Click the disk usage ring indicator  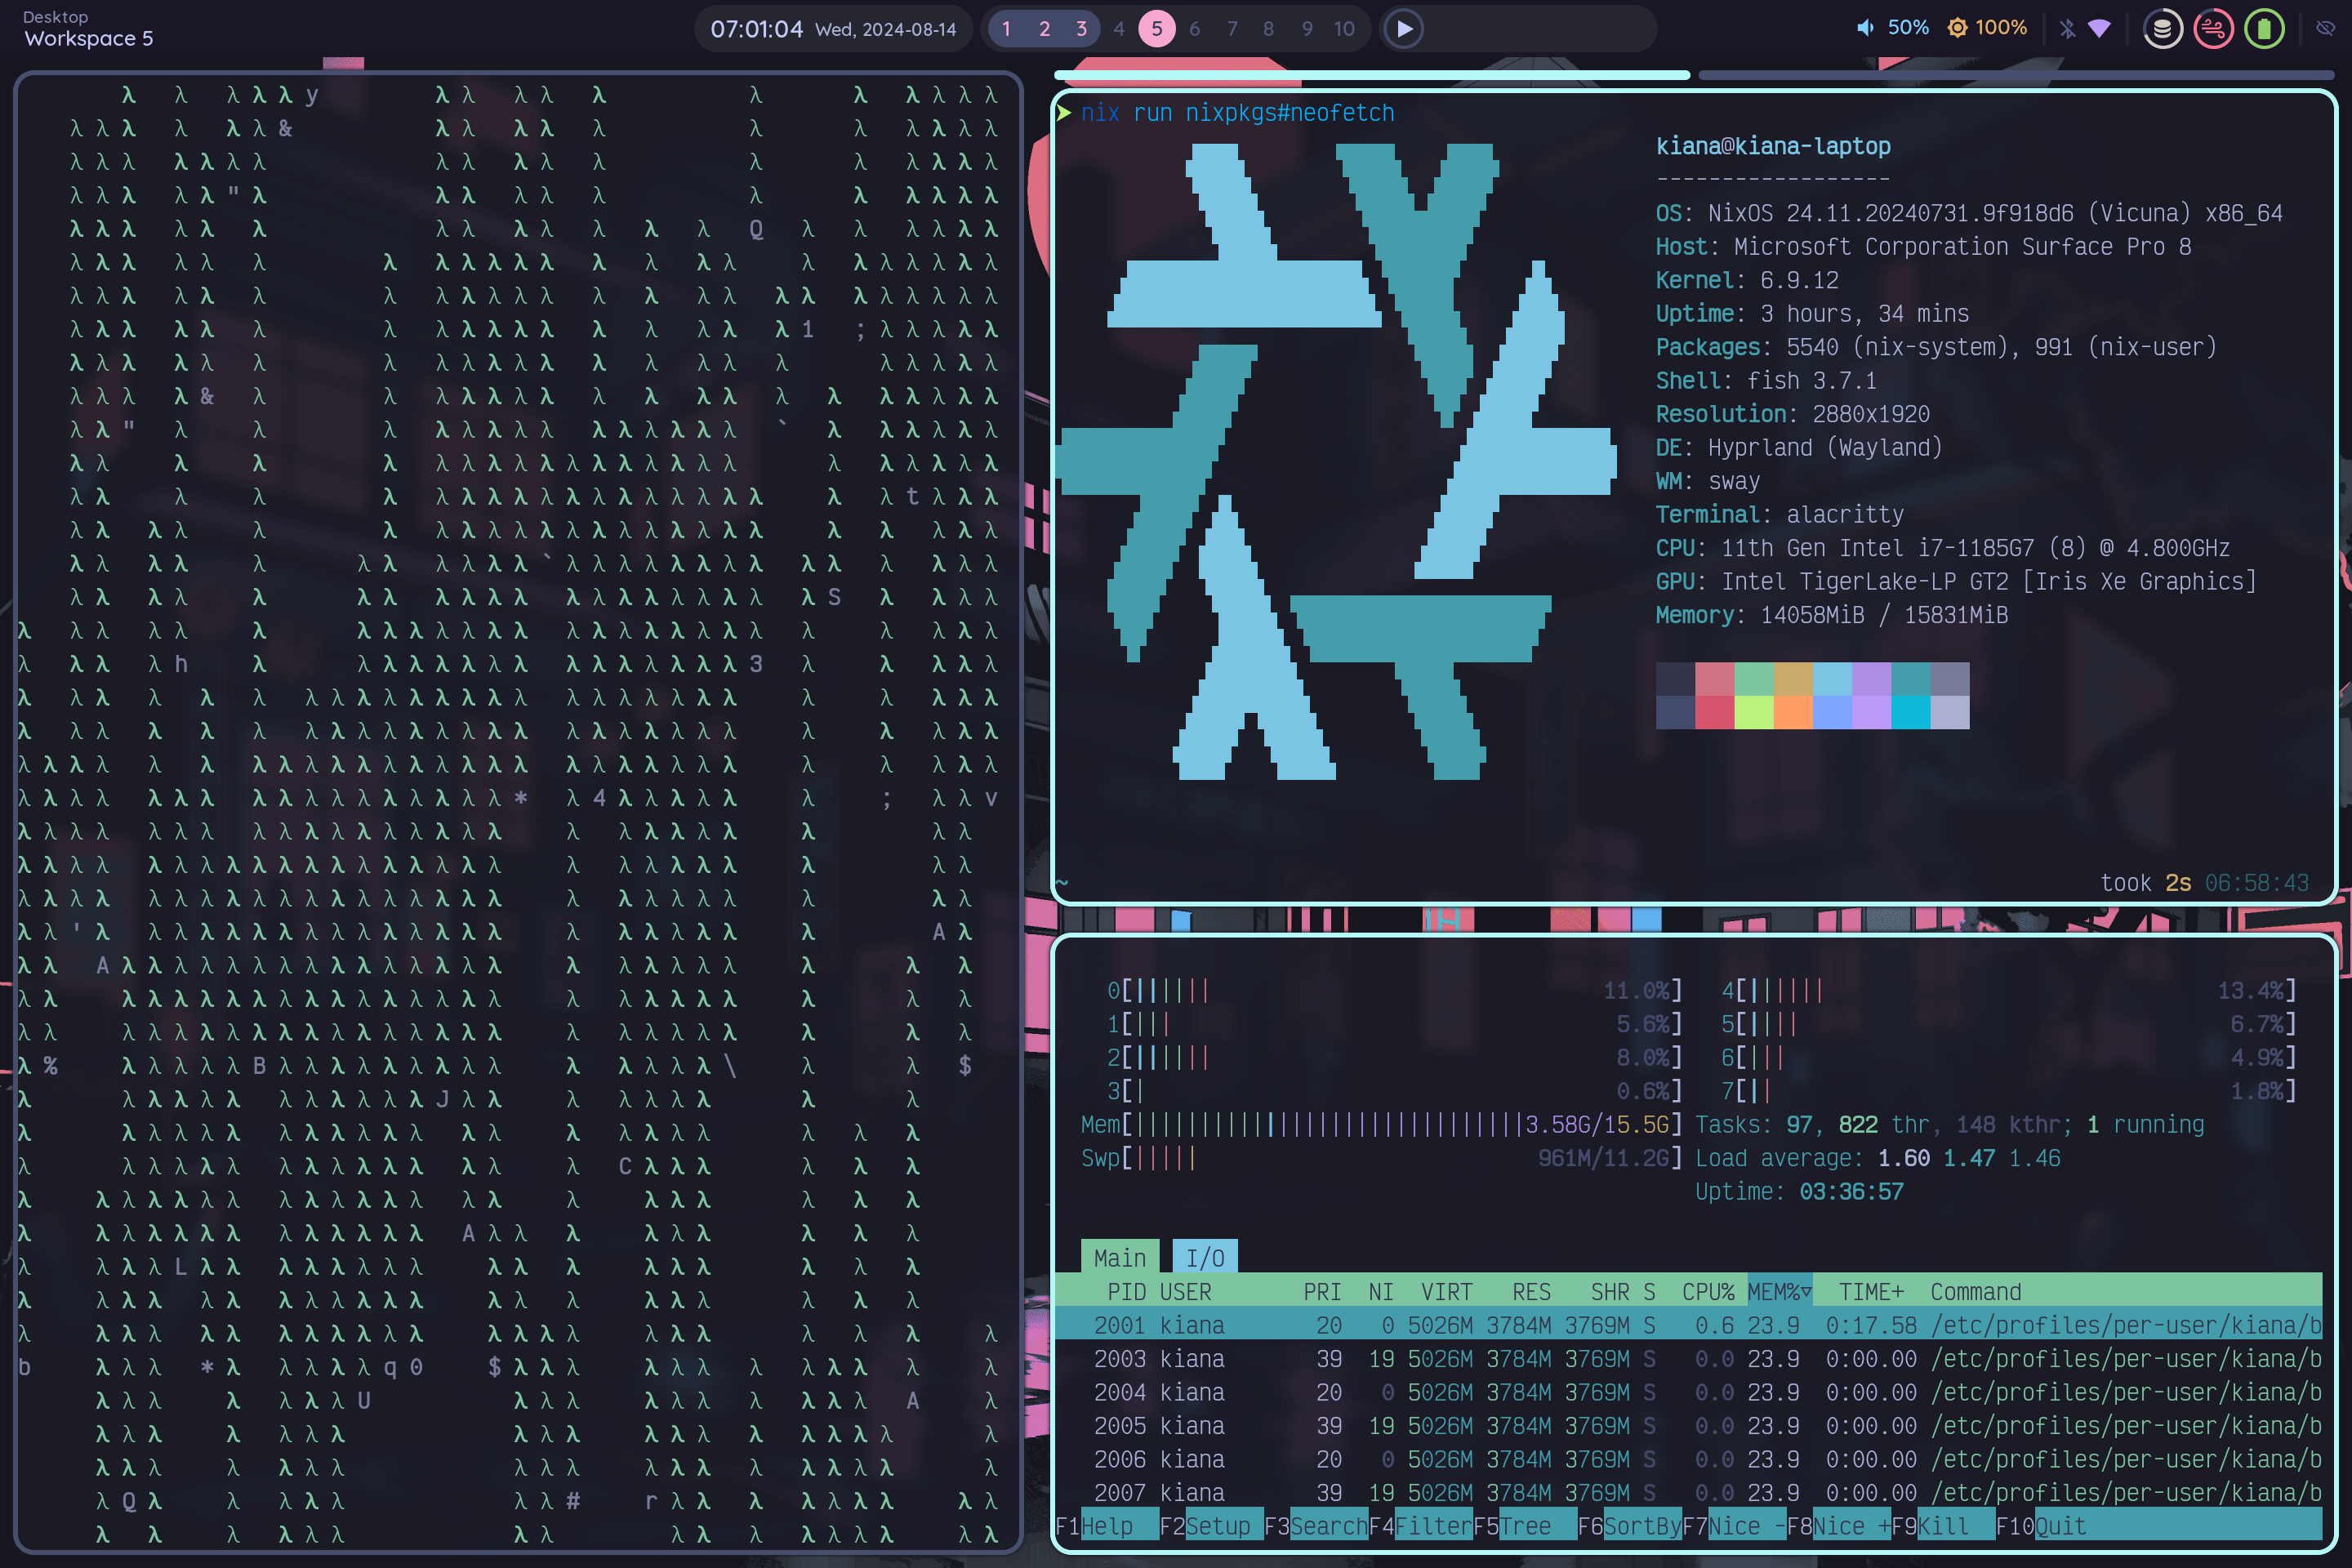coord(2163,28)
